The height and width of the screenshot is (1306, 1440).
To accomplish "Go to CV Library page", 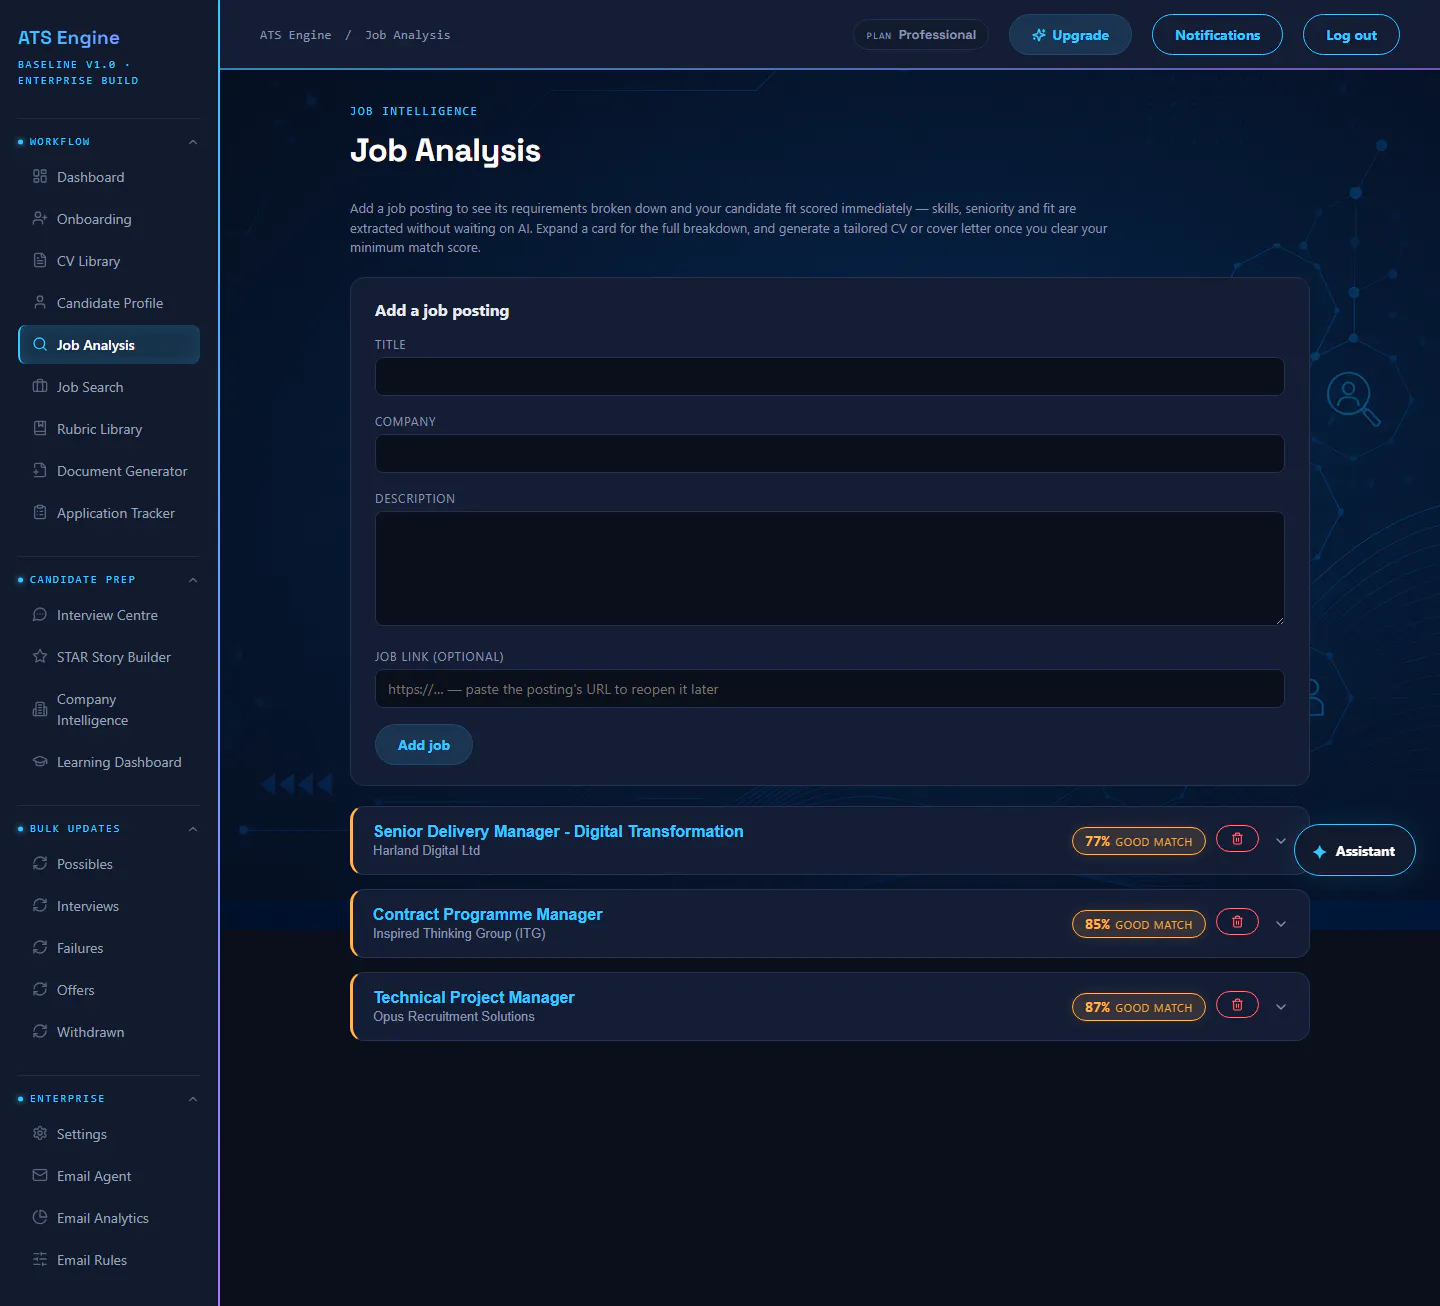I will pos(109,261).
